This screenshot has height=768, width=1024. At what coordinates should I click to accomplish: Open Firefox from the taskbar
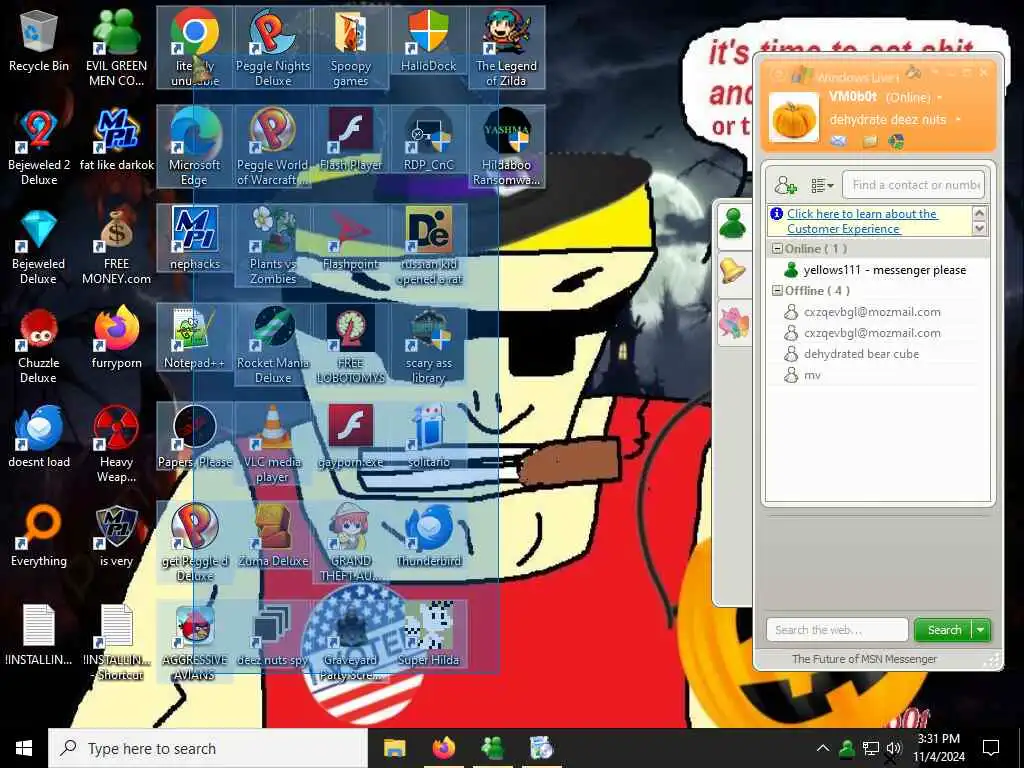tap(443, 748)
